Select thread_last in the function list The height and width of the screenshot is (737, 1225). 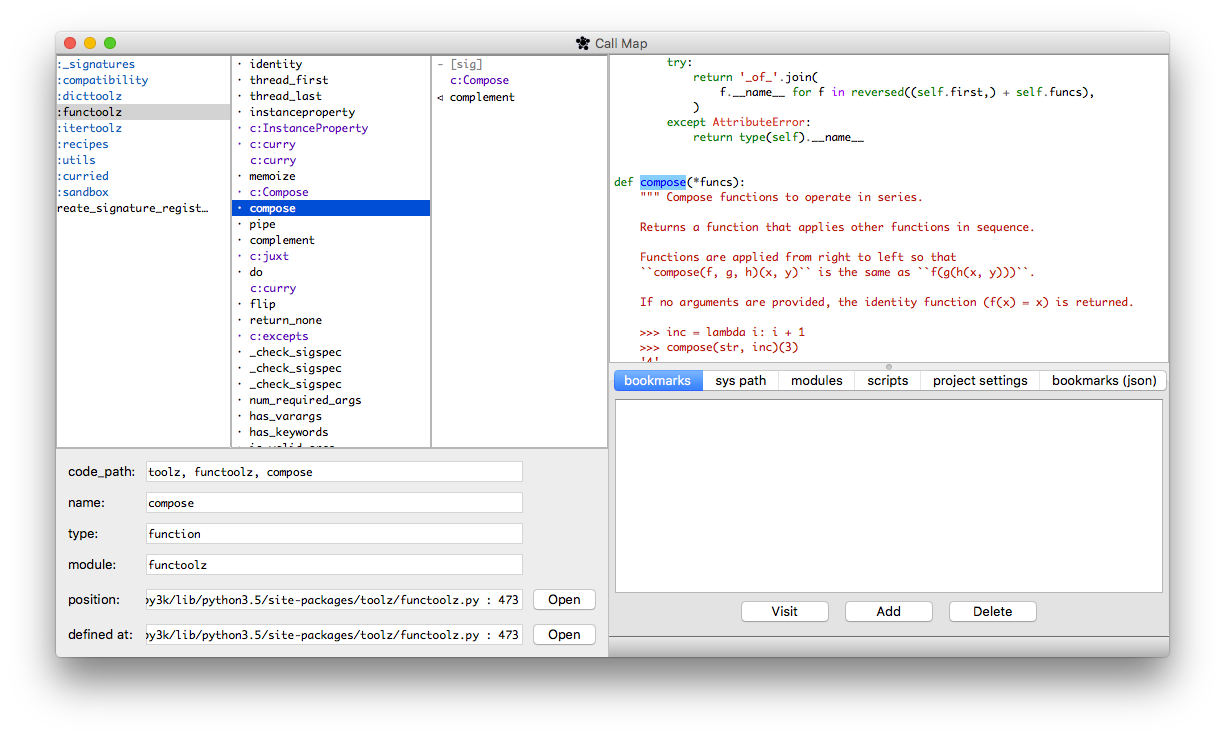(x=331, y=96)
